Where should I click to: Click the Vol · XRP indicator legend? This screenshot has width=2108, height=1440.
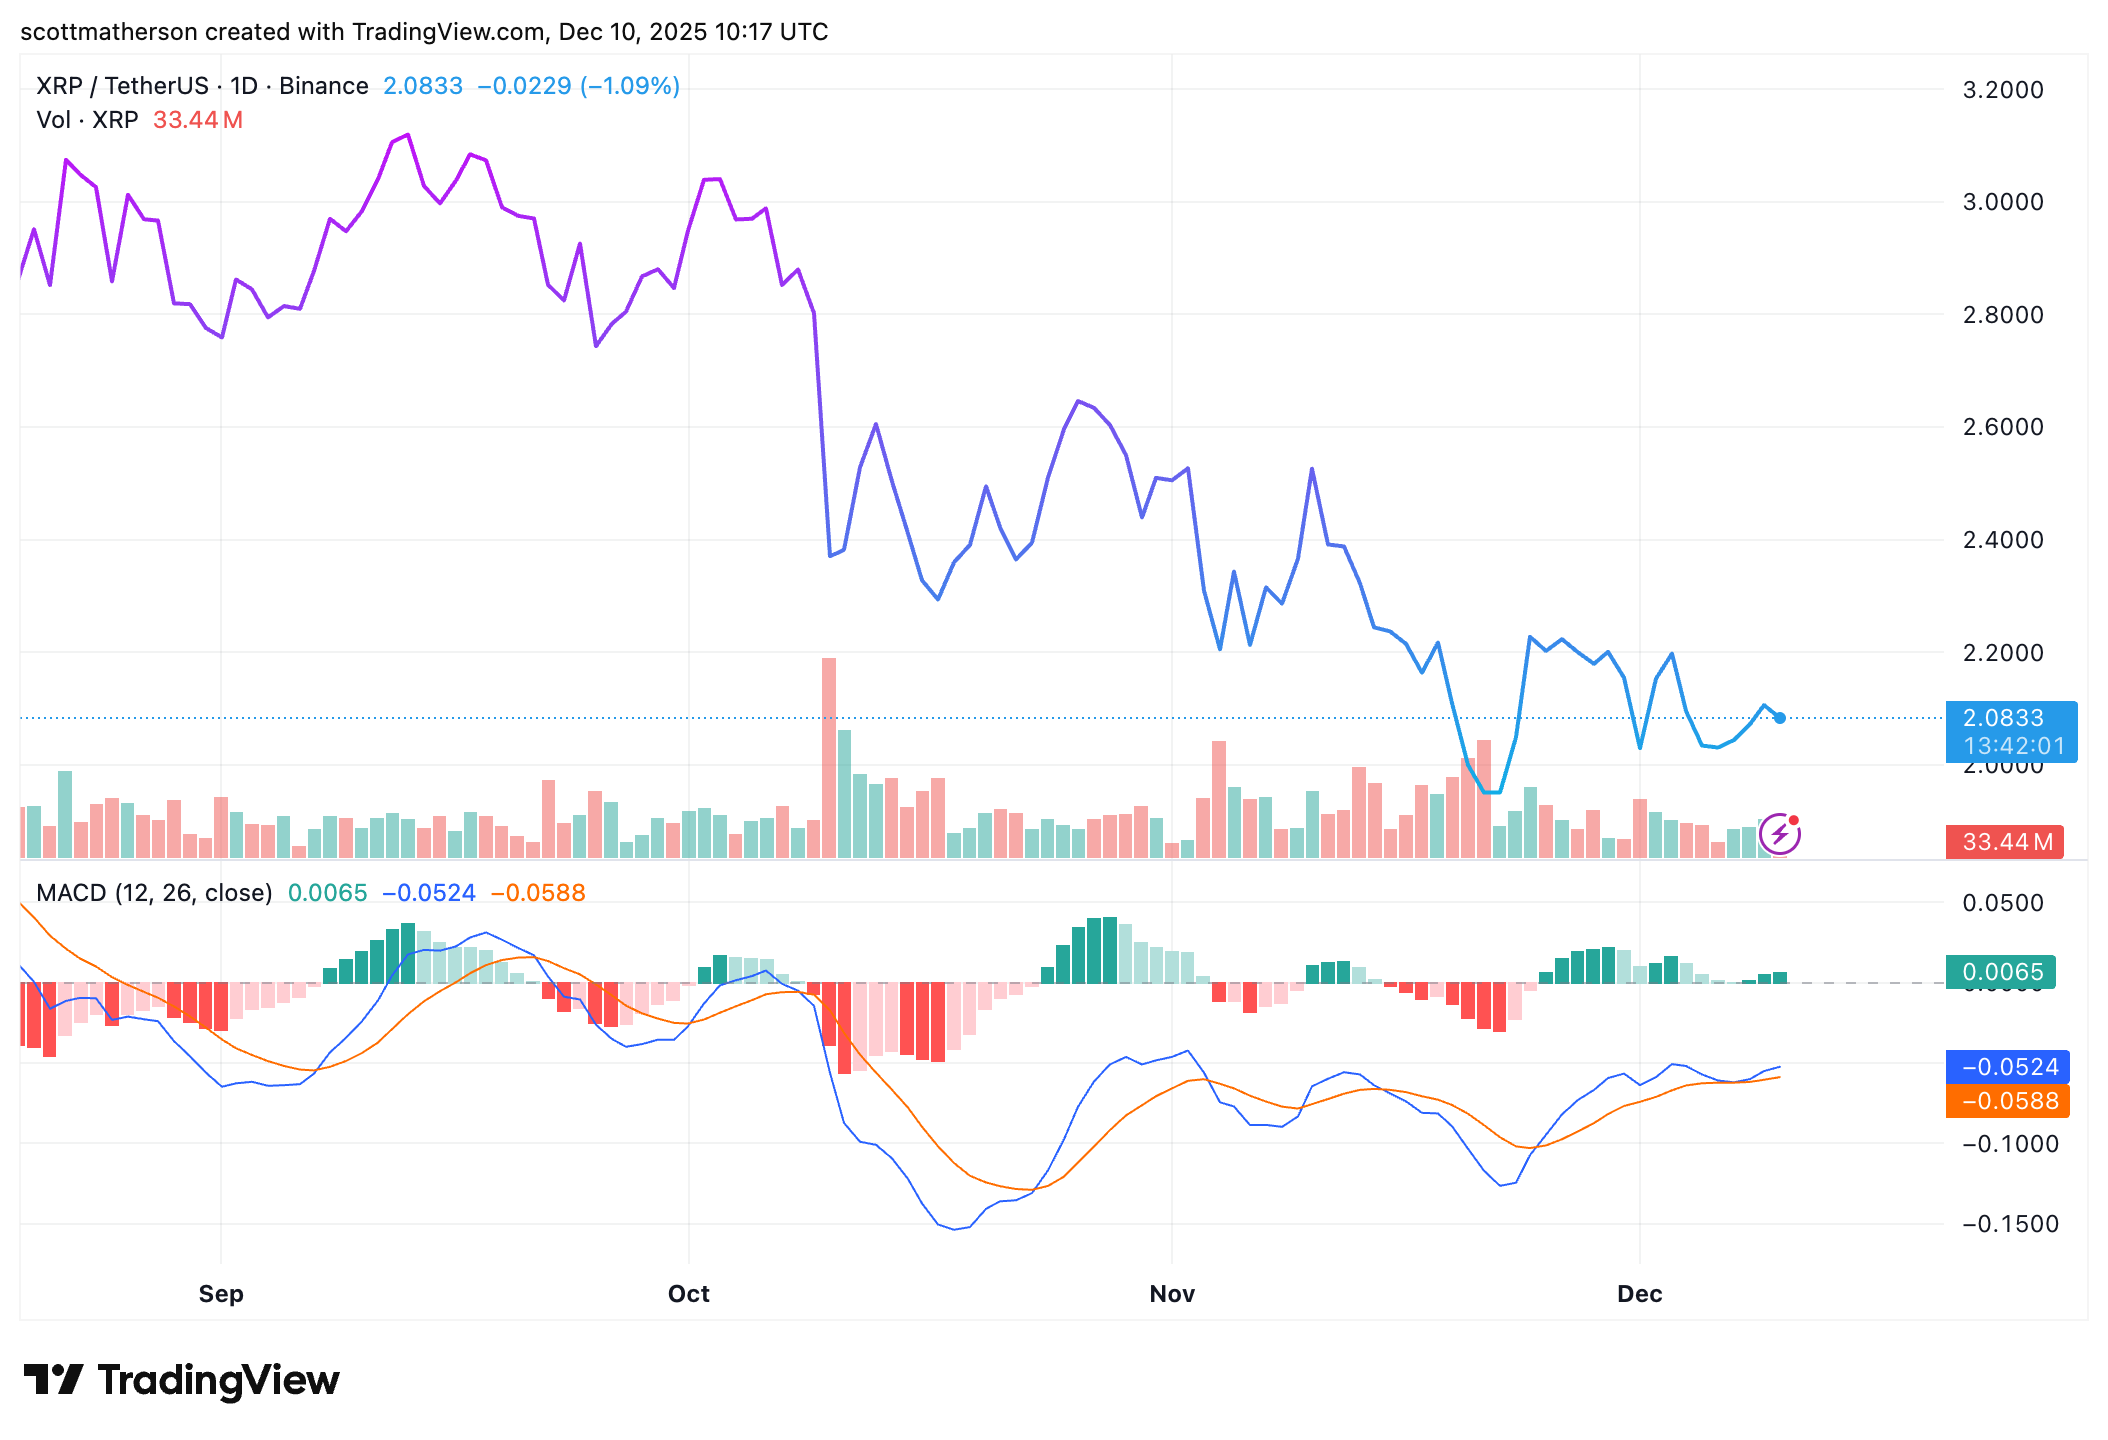tap(87, 120)
